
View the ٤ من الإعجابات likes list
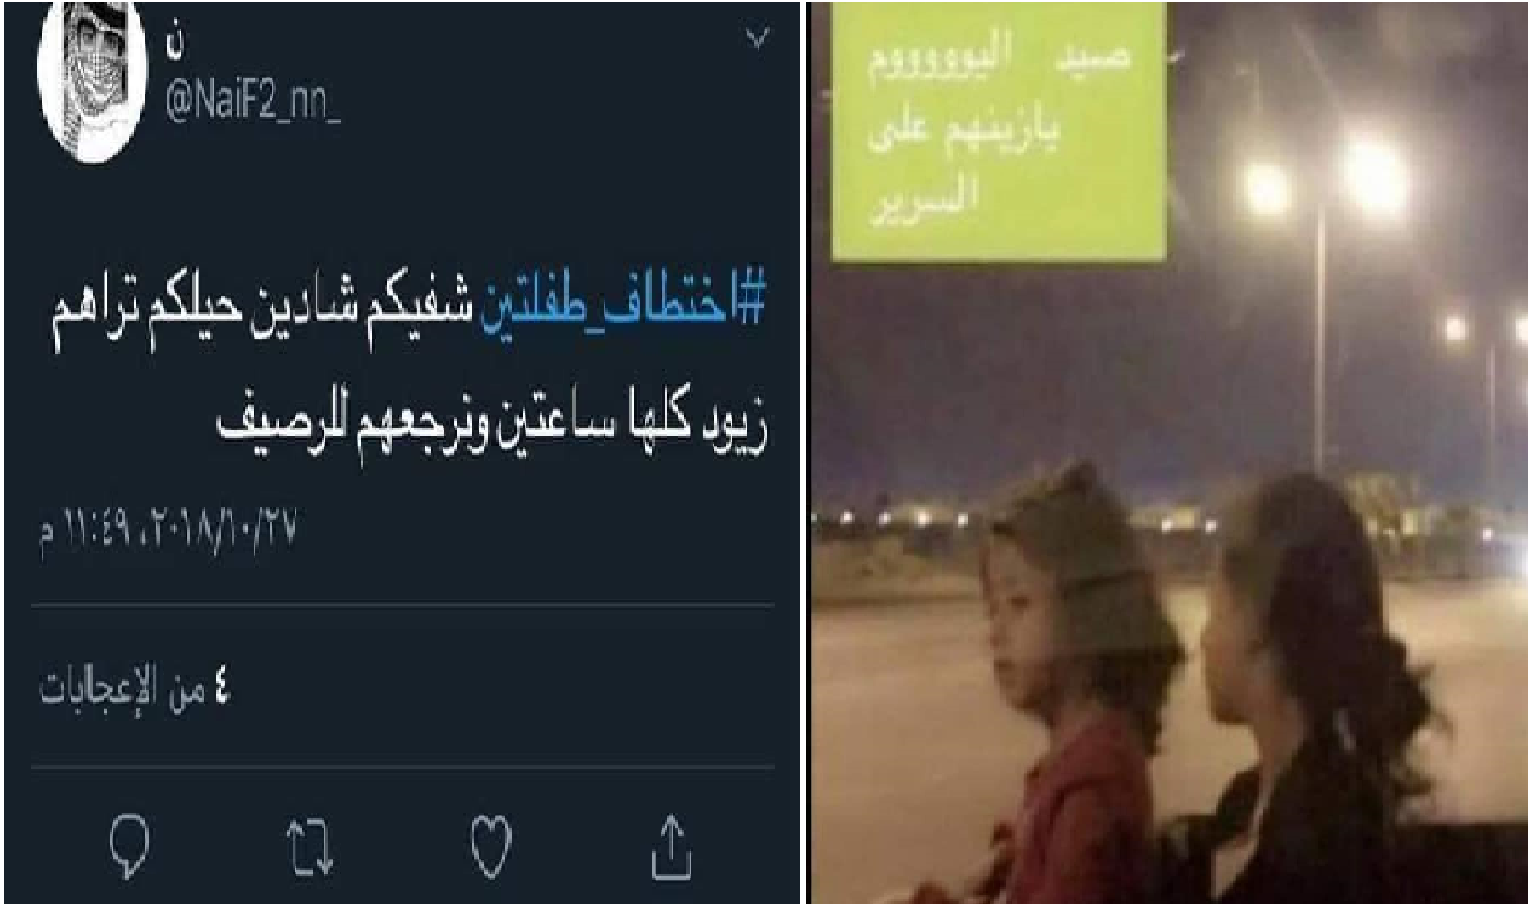point(134,689)
